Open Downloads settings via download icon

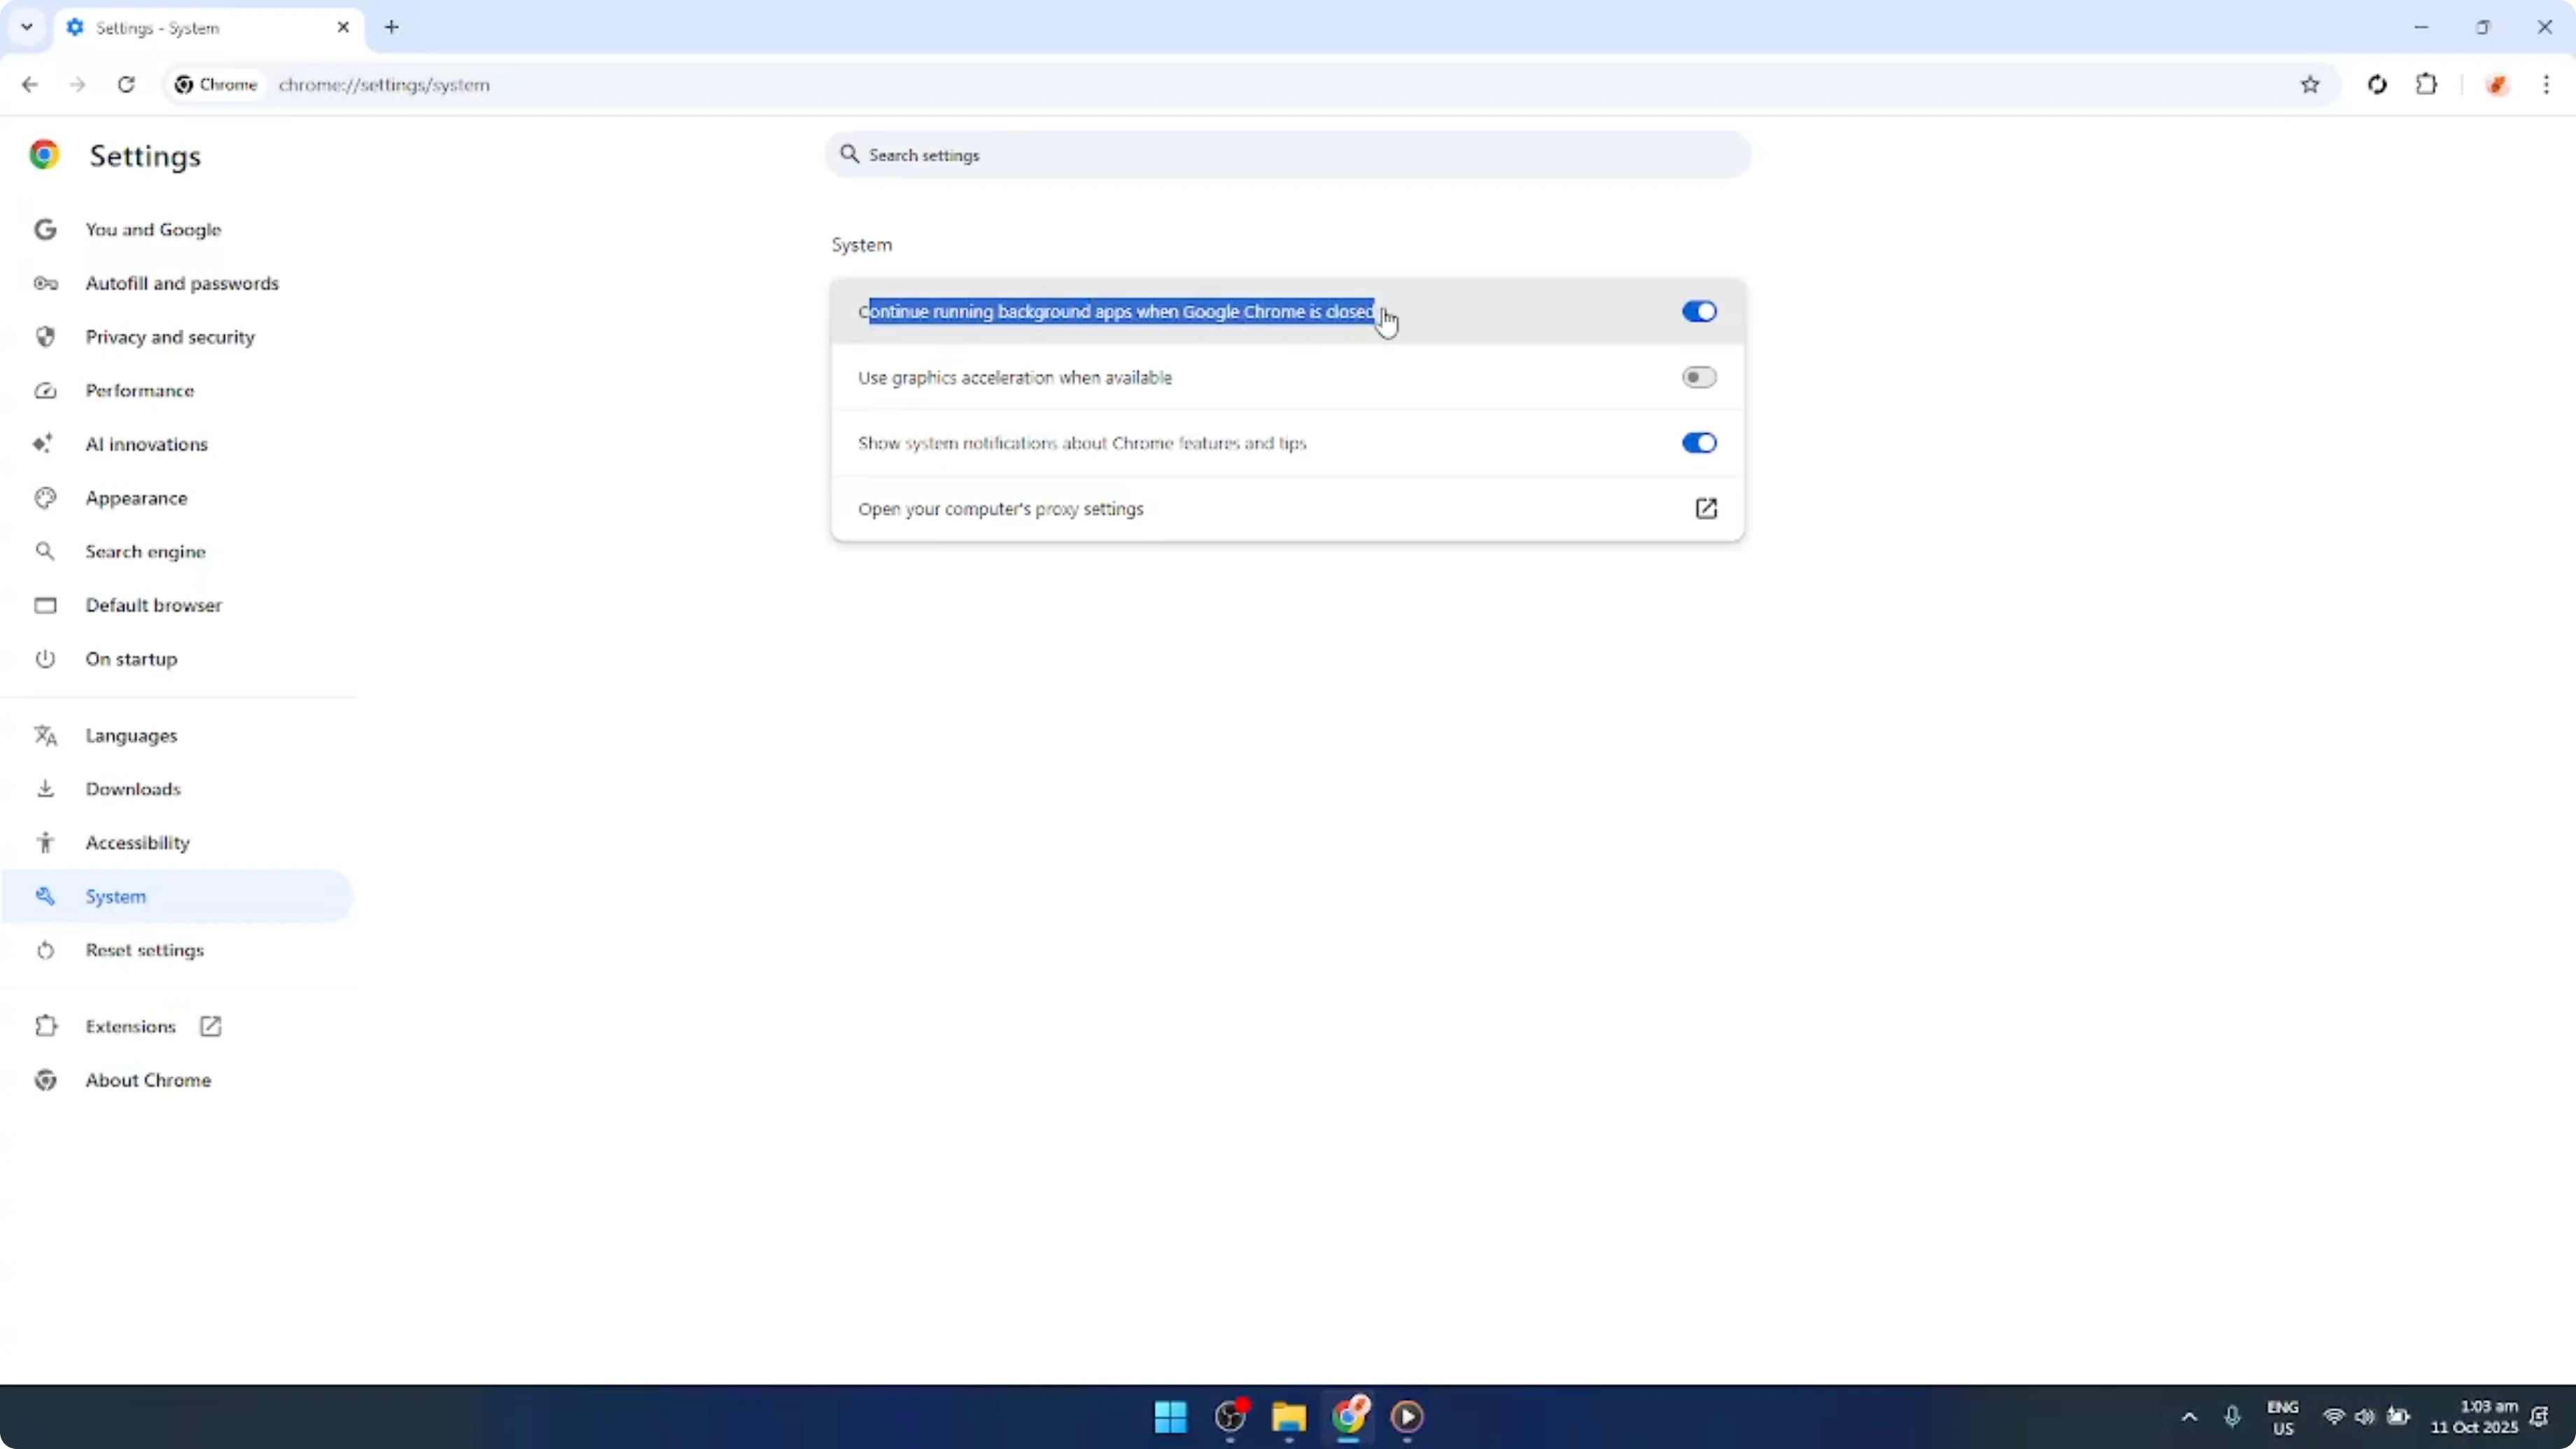[45, 788]
